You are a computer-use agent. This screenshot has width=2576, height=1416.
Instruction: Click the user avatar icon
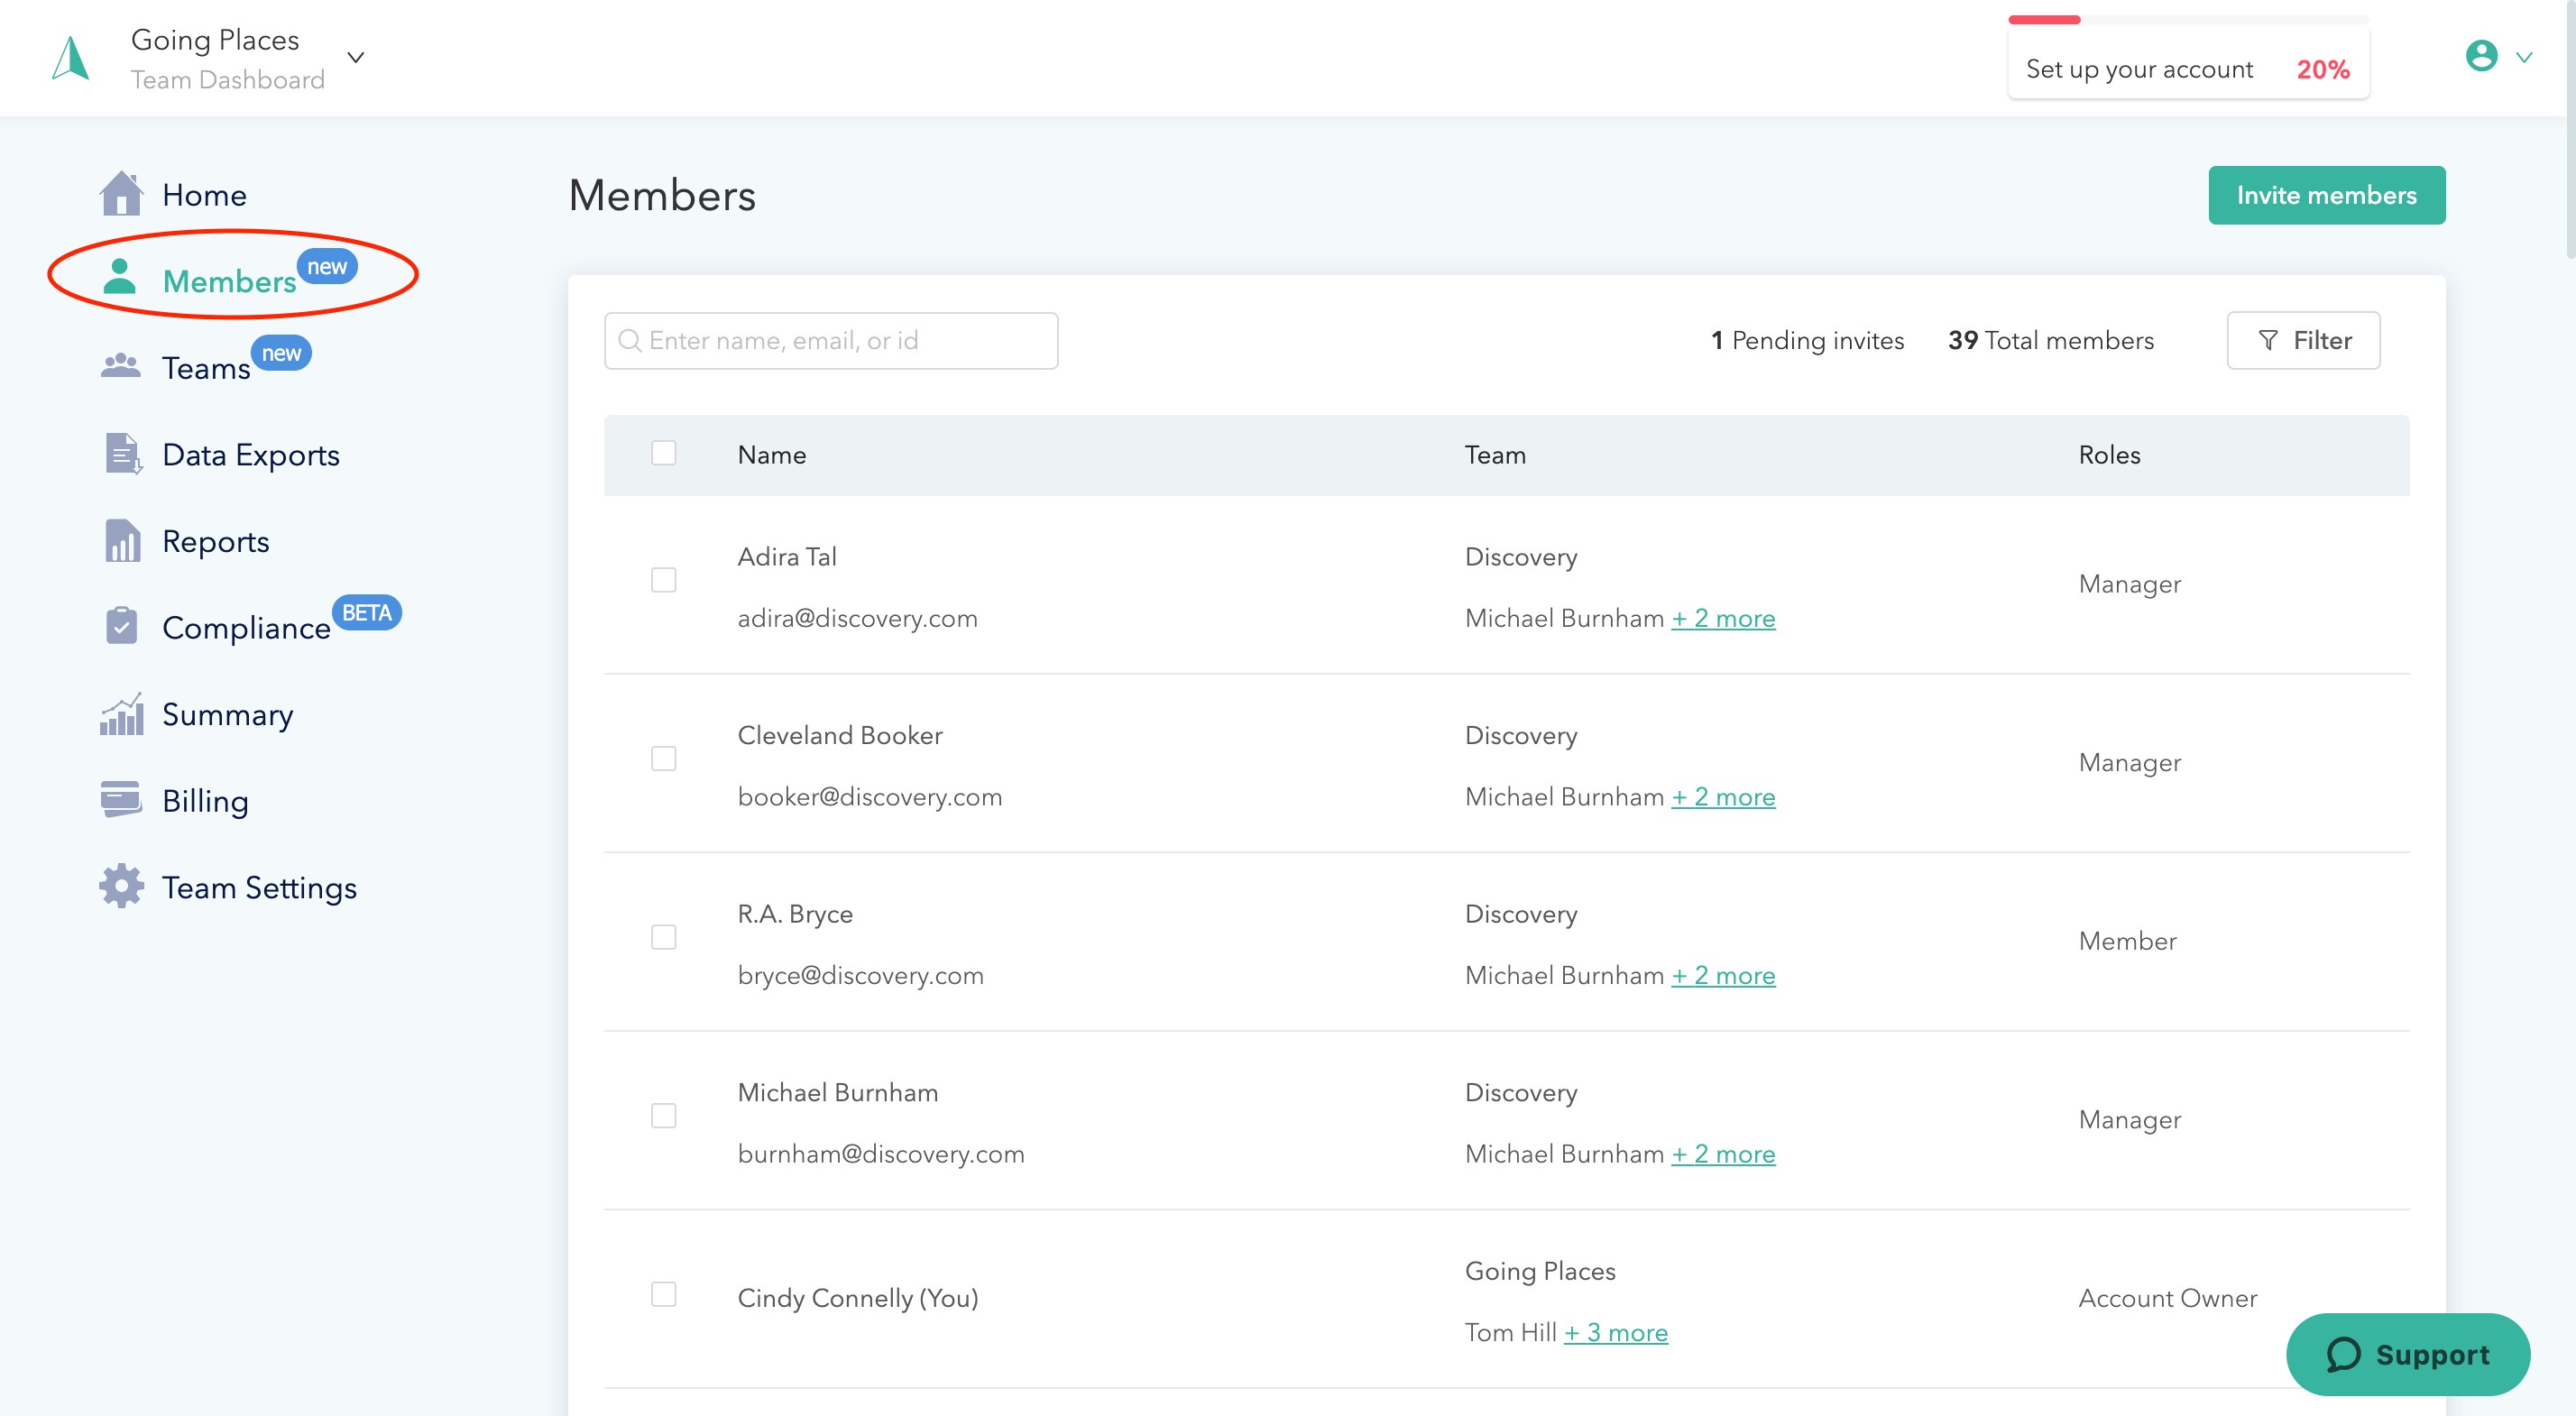tap(2481, 56)
